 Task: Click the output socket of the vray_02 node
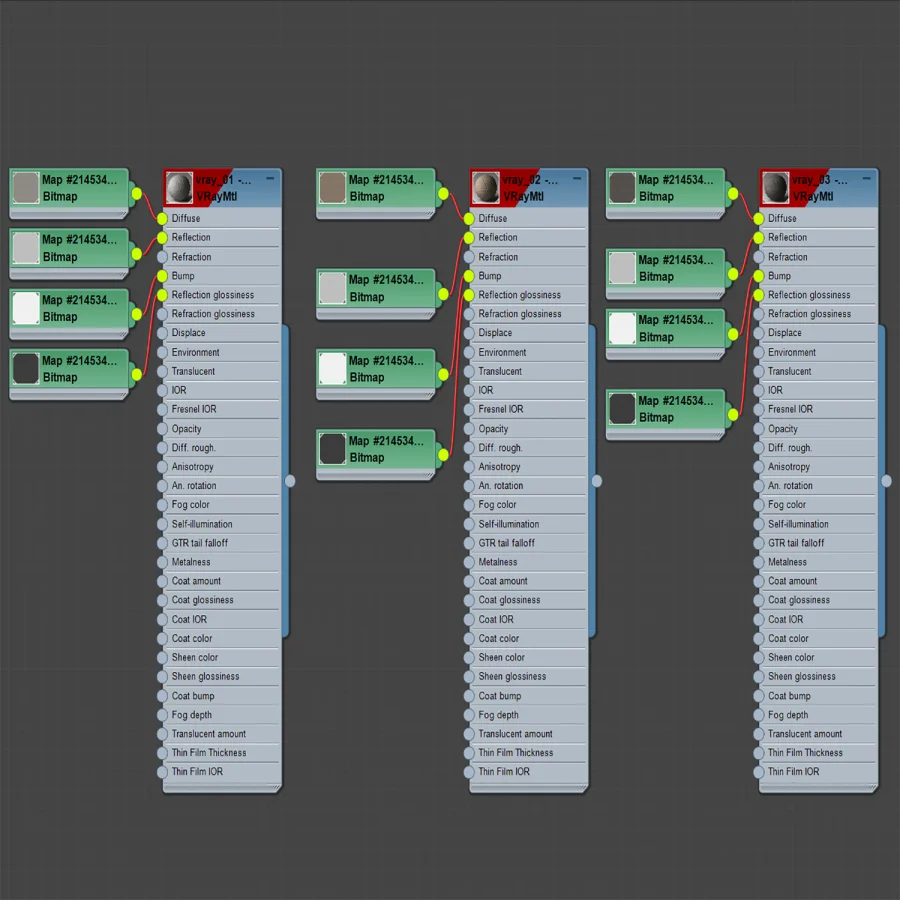coord(597,481)
